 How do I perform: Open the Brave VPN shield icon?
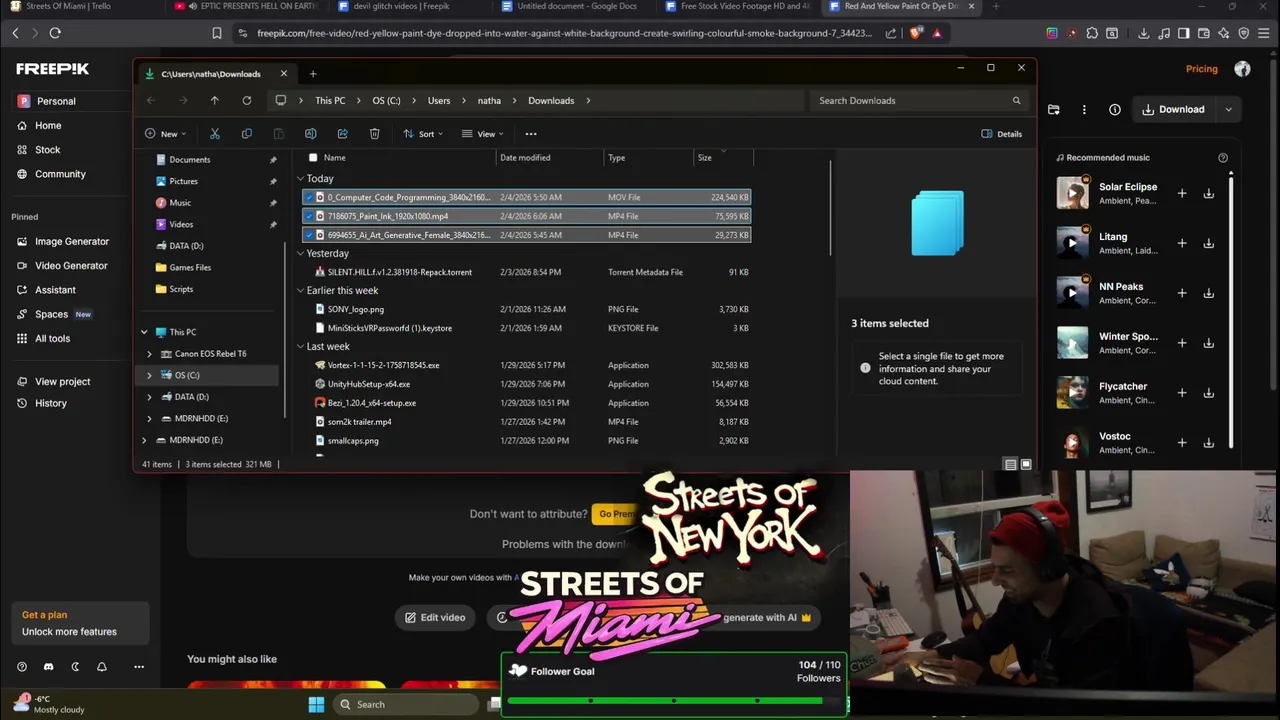point(1243,33)
